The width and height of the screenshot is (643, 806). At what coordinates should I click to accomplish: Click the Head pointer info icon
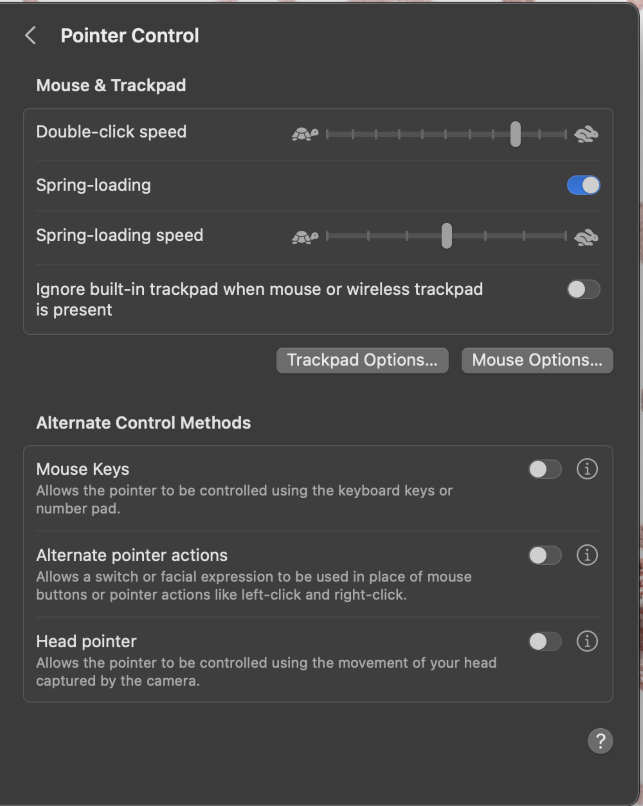[x=587, y=641]
